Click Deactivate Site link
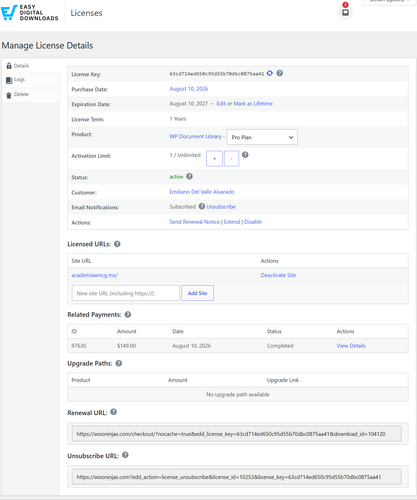 (278, 275)
